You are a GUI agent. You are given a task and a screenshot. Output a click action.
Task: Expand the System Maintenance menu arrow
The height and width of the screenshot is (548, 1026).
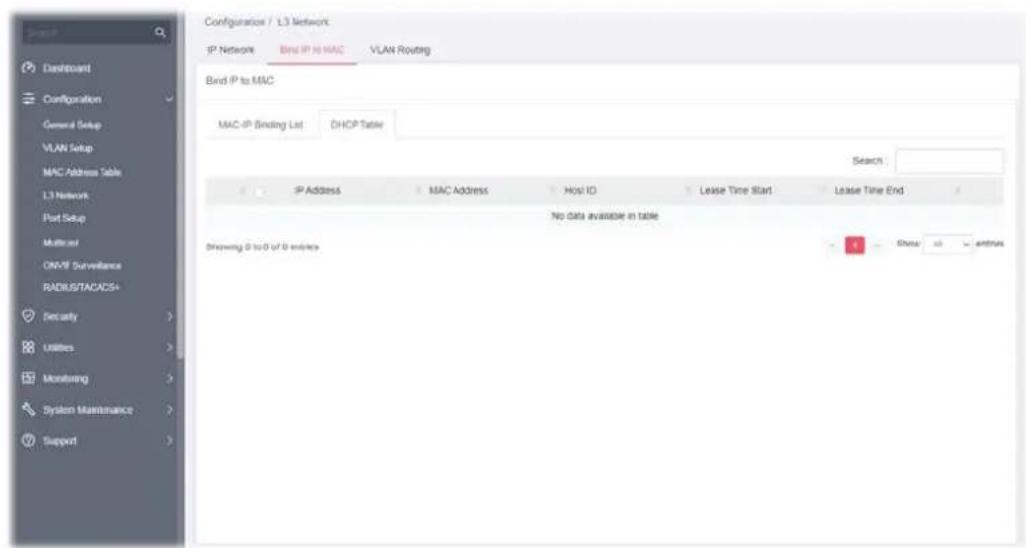[x=169, y=410]
